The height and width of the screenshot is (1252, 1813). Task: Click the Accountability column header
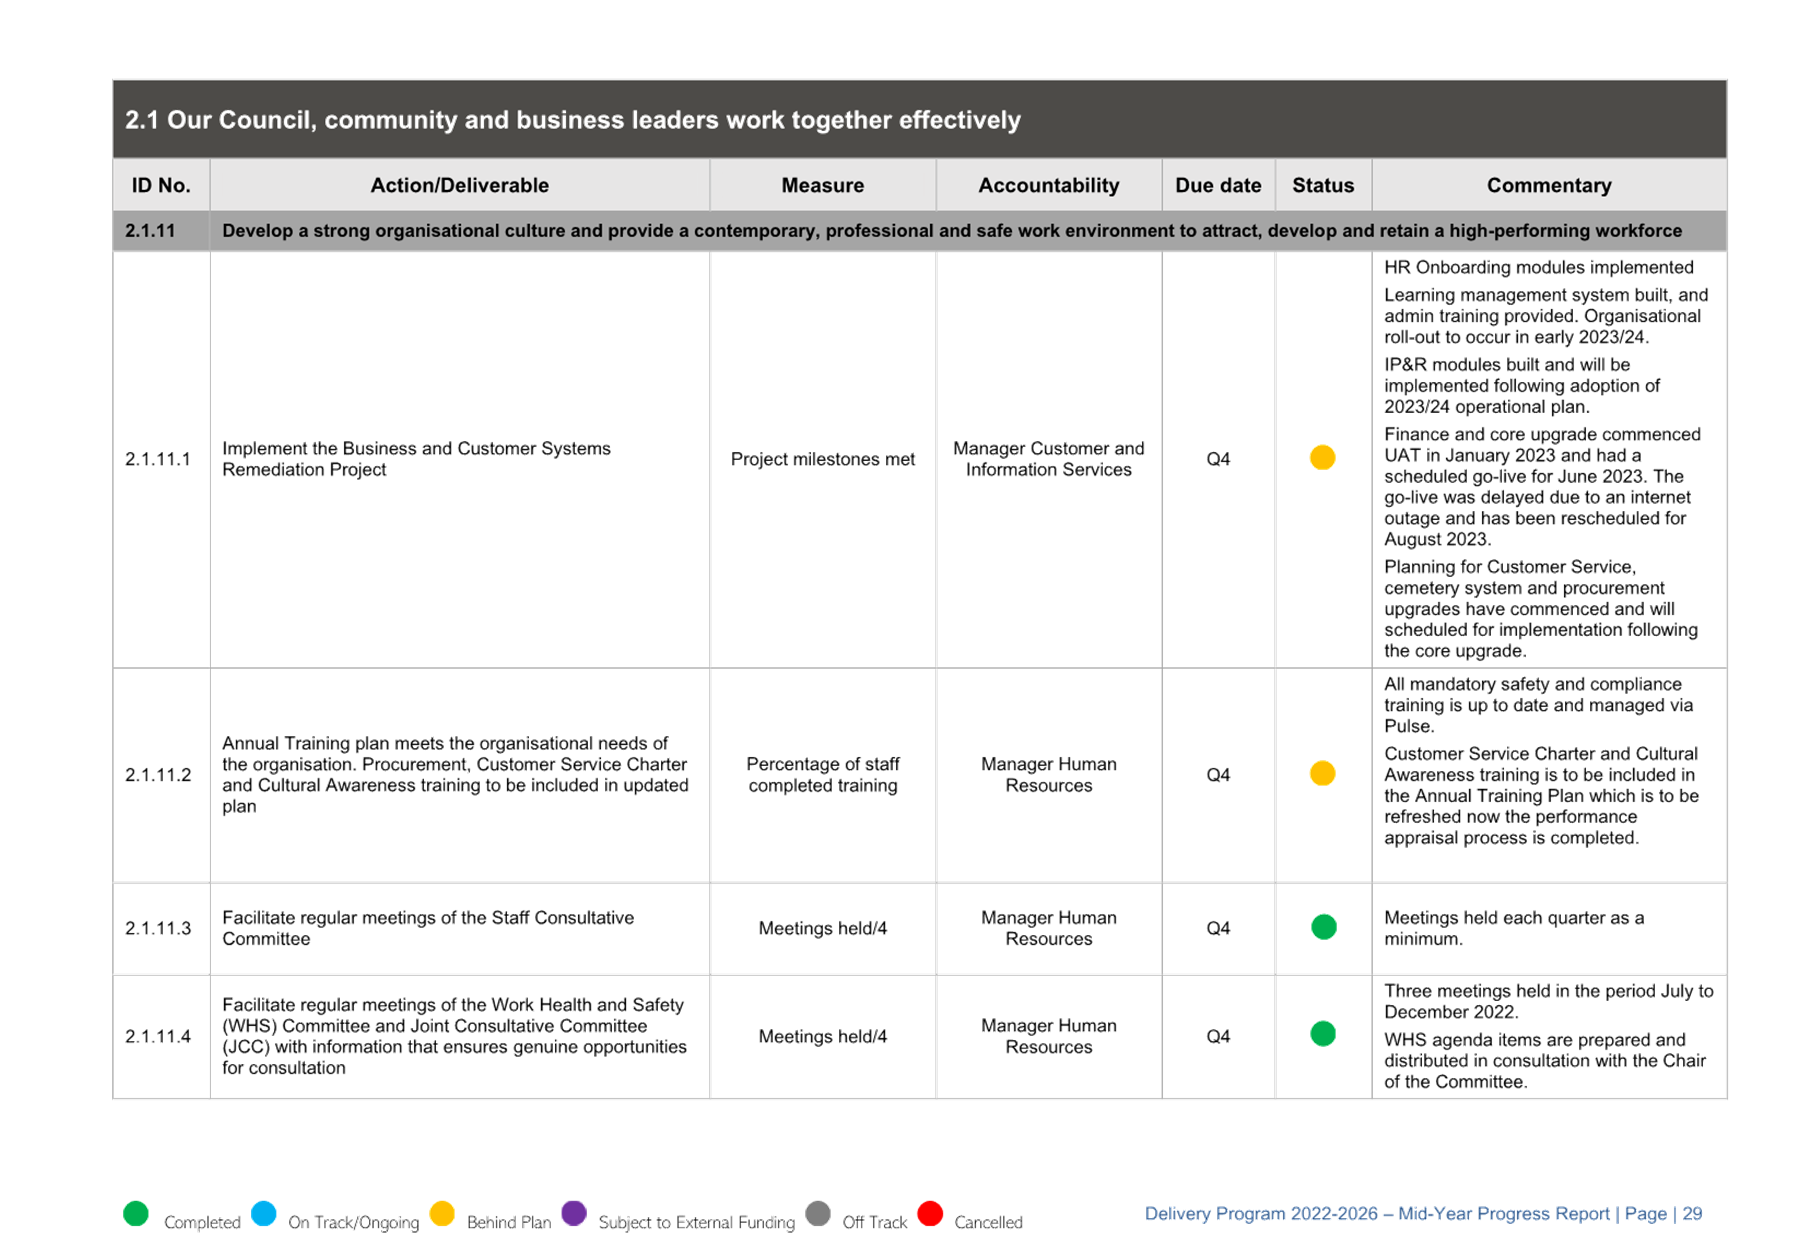(x=1048, y=185)
